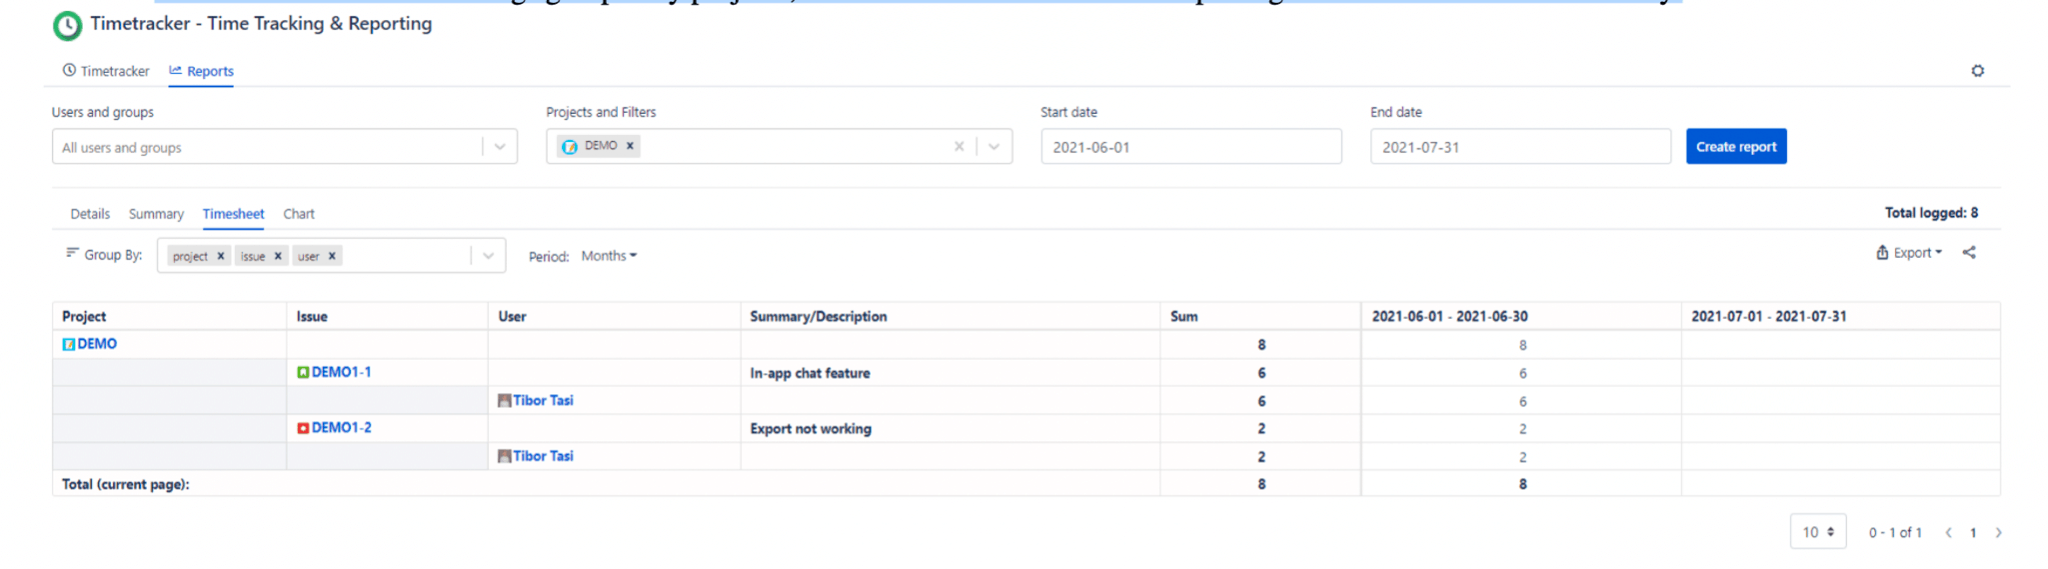
Task: Click the DEMO1-1 story issue icon
Action: pos(303,372)
